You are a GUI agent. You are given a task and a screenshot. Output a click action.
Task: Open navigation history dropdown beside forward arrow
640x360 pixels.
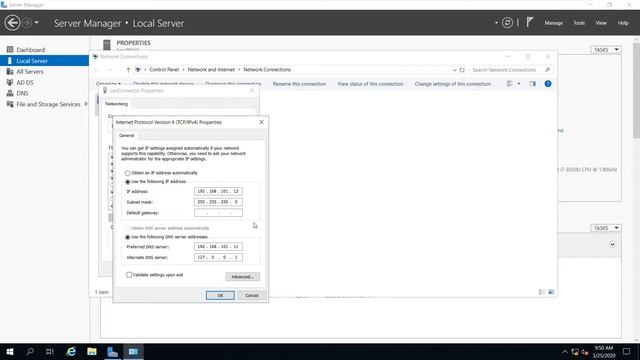tap(37, 23)
